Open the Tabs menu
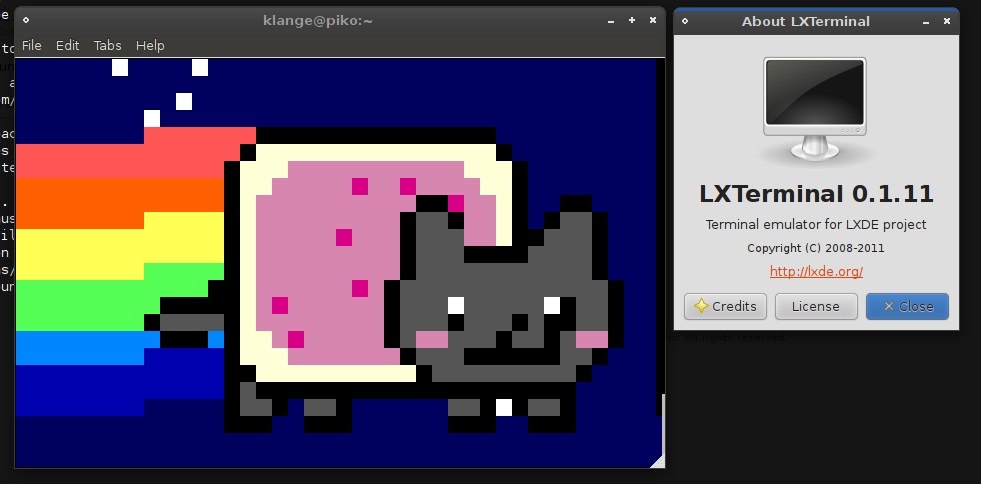 pos(107,46)
